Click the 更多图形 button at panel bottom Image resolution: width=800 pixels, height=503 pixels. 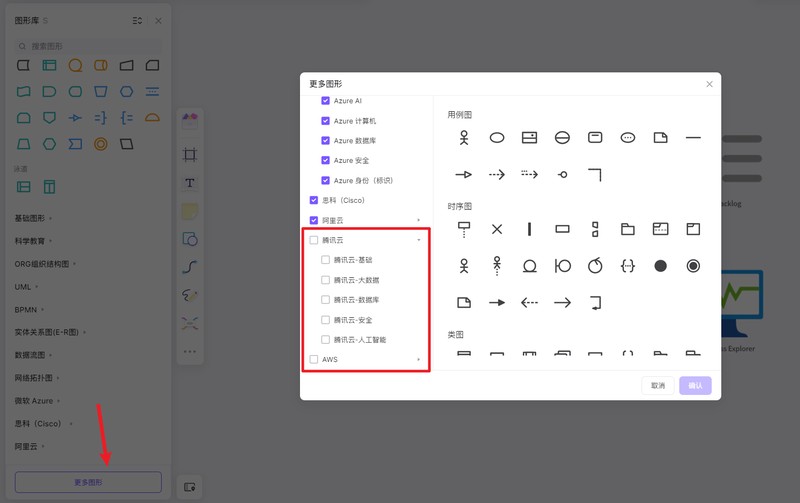pos(88,482)
